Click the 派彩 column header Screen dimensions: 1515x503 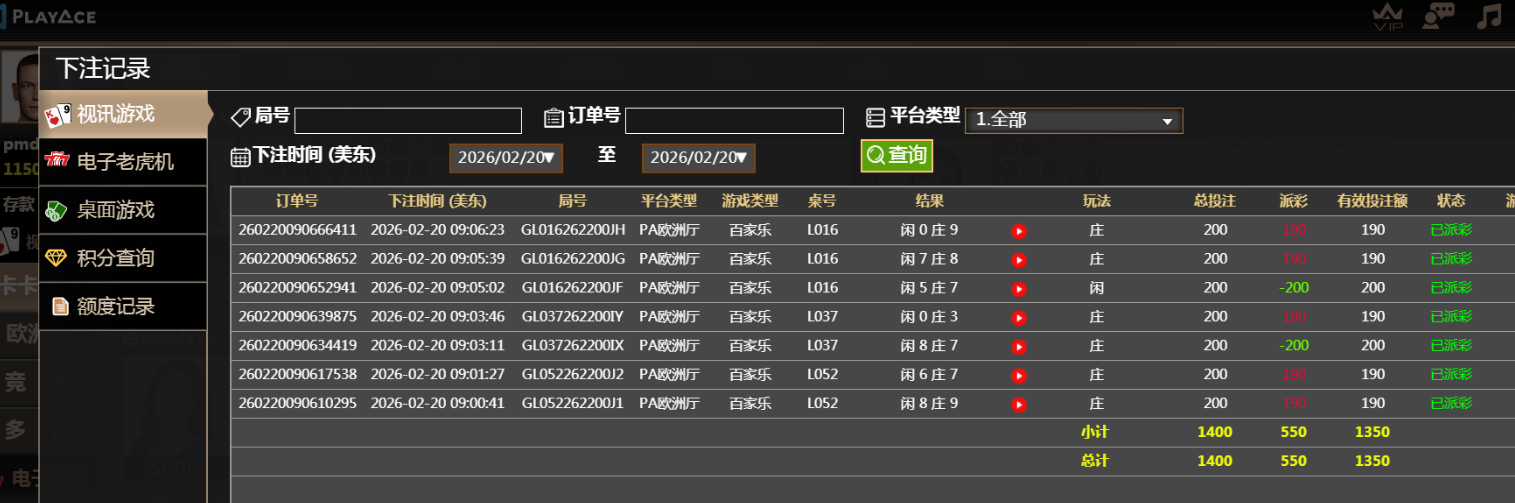pos(1293,201)
